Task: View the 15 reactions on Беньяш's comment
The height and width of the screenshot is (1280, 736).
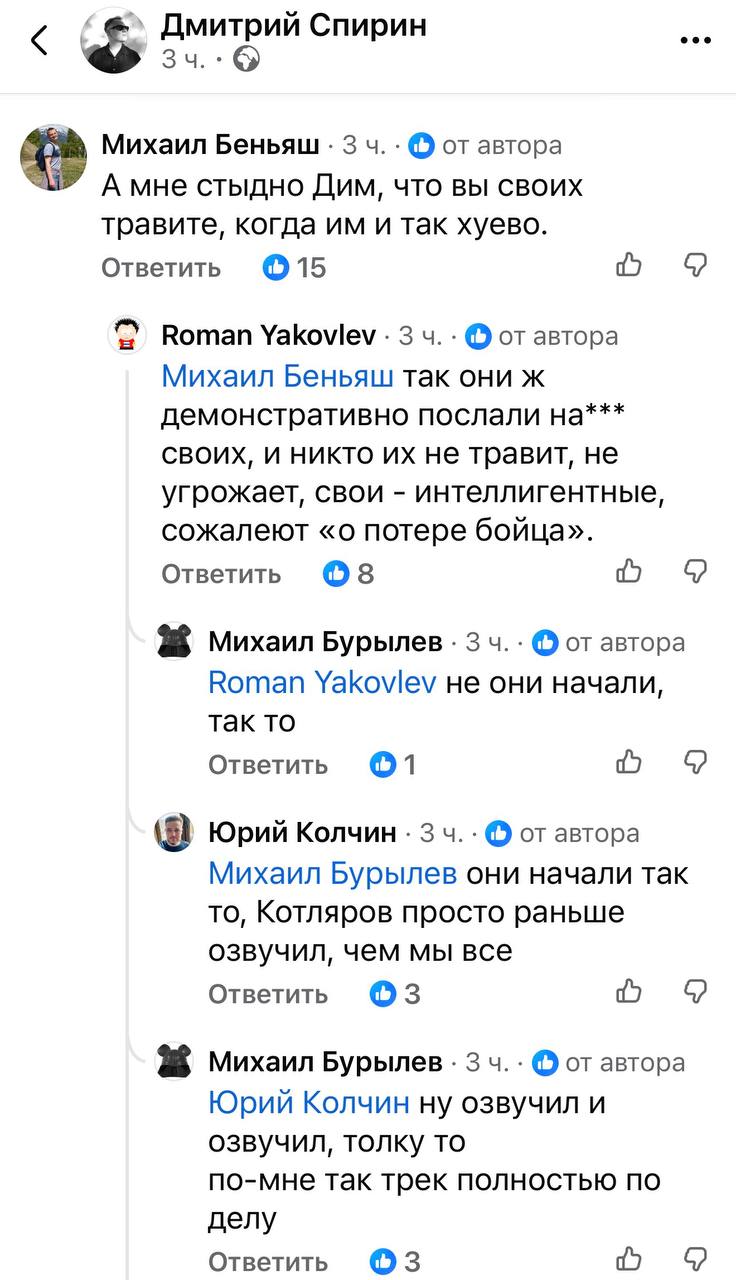Action: 294,268
